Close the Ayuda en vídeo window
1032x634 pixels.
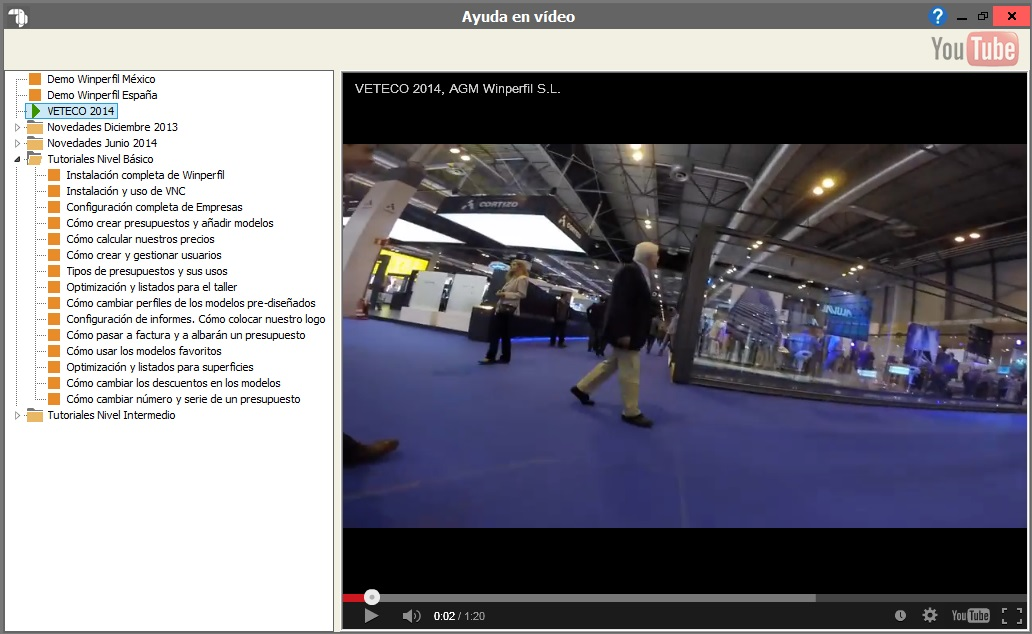(1012, 16)
